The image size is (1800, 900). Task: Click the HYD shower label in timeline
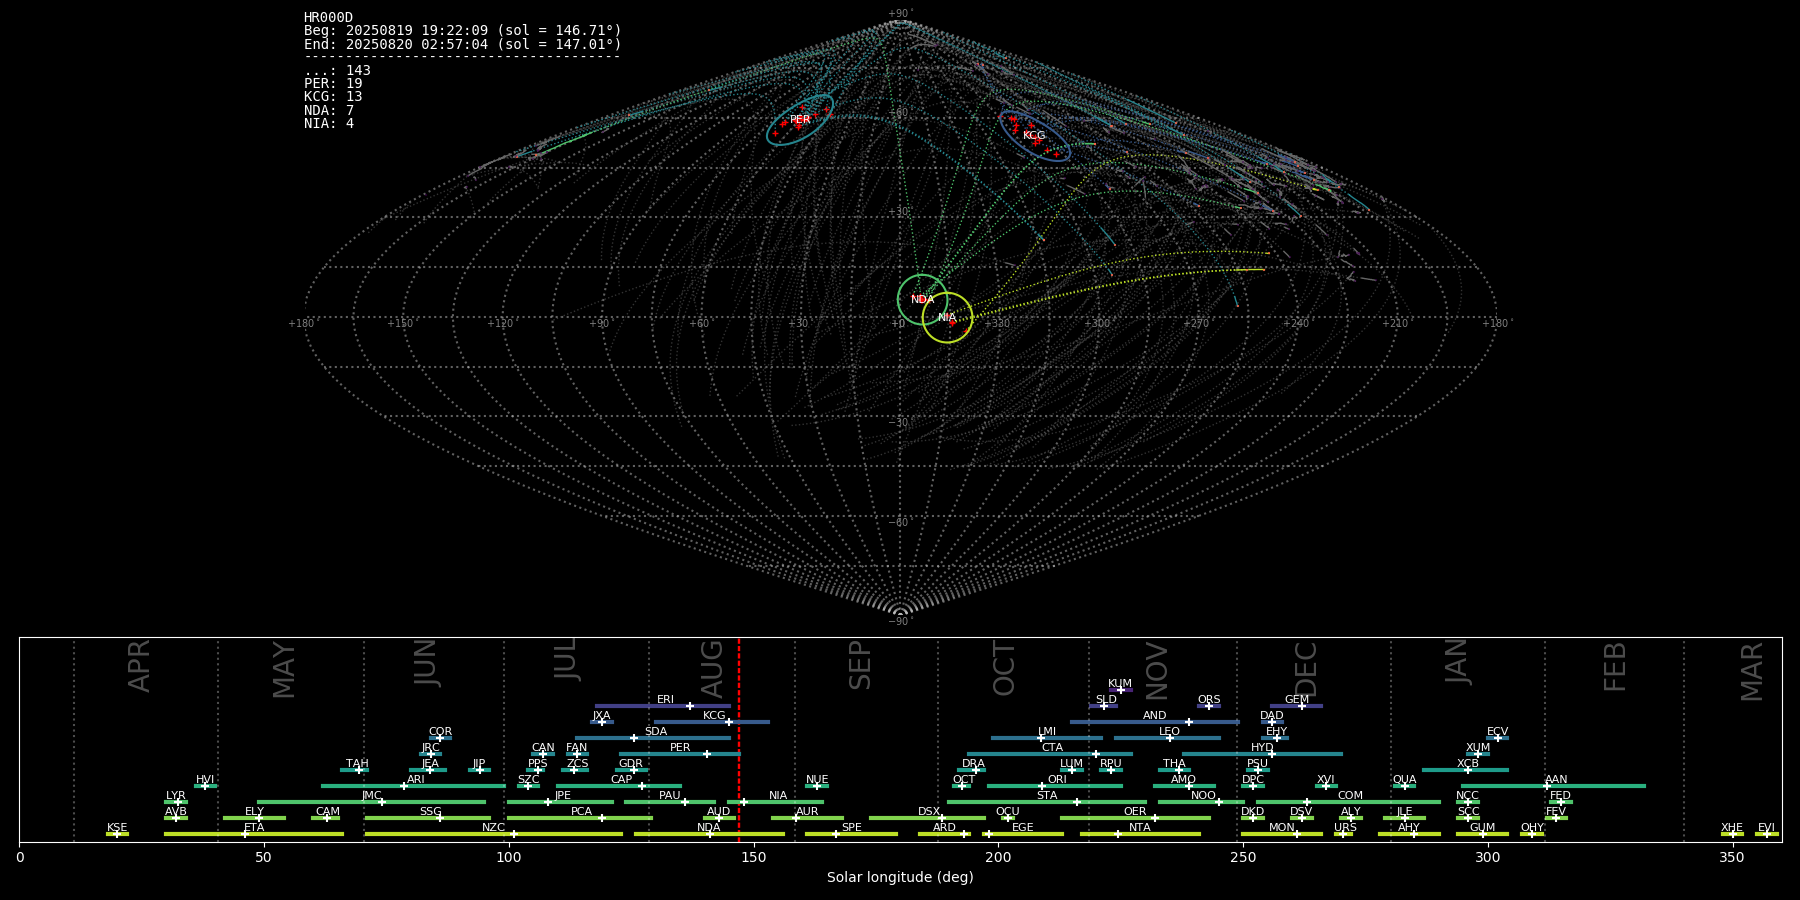coord(1262,748)
